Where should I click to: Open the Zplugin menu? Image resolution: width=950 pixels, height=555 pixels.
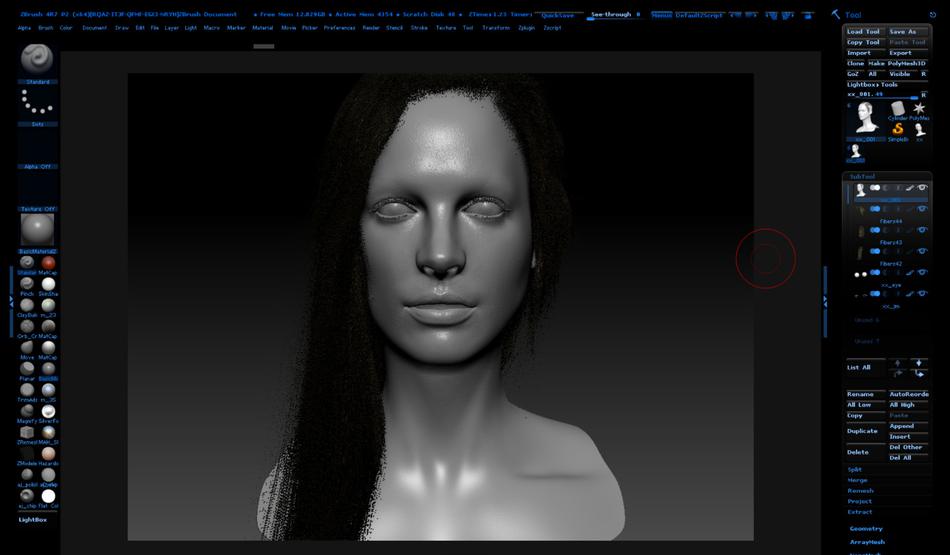526,28
